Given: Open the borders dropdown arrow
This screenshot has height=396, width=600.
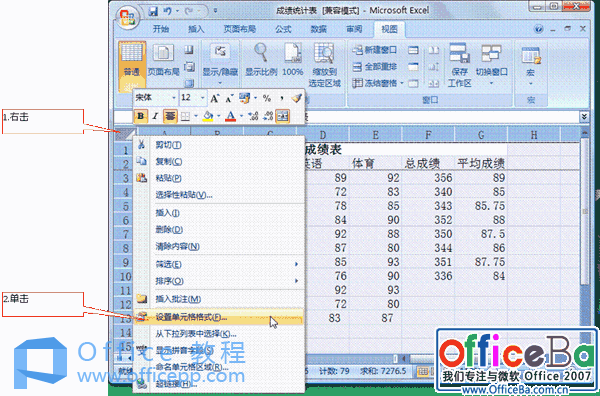Looking at the screenshot, I should click(196, 116).
